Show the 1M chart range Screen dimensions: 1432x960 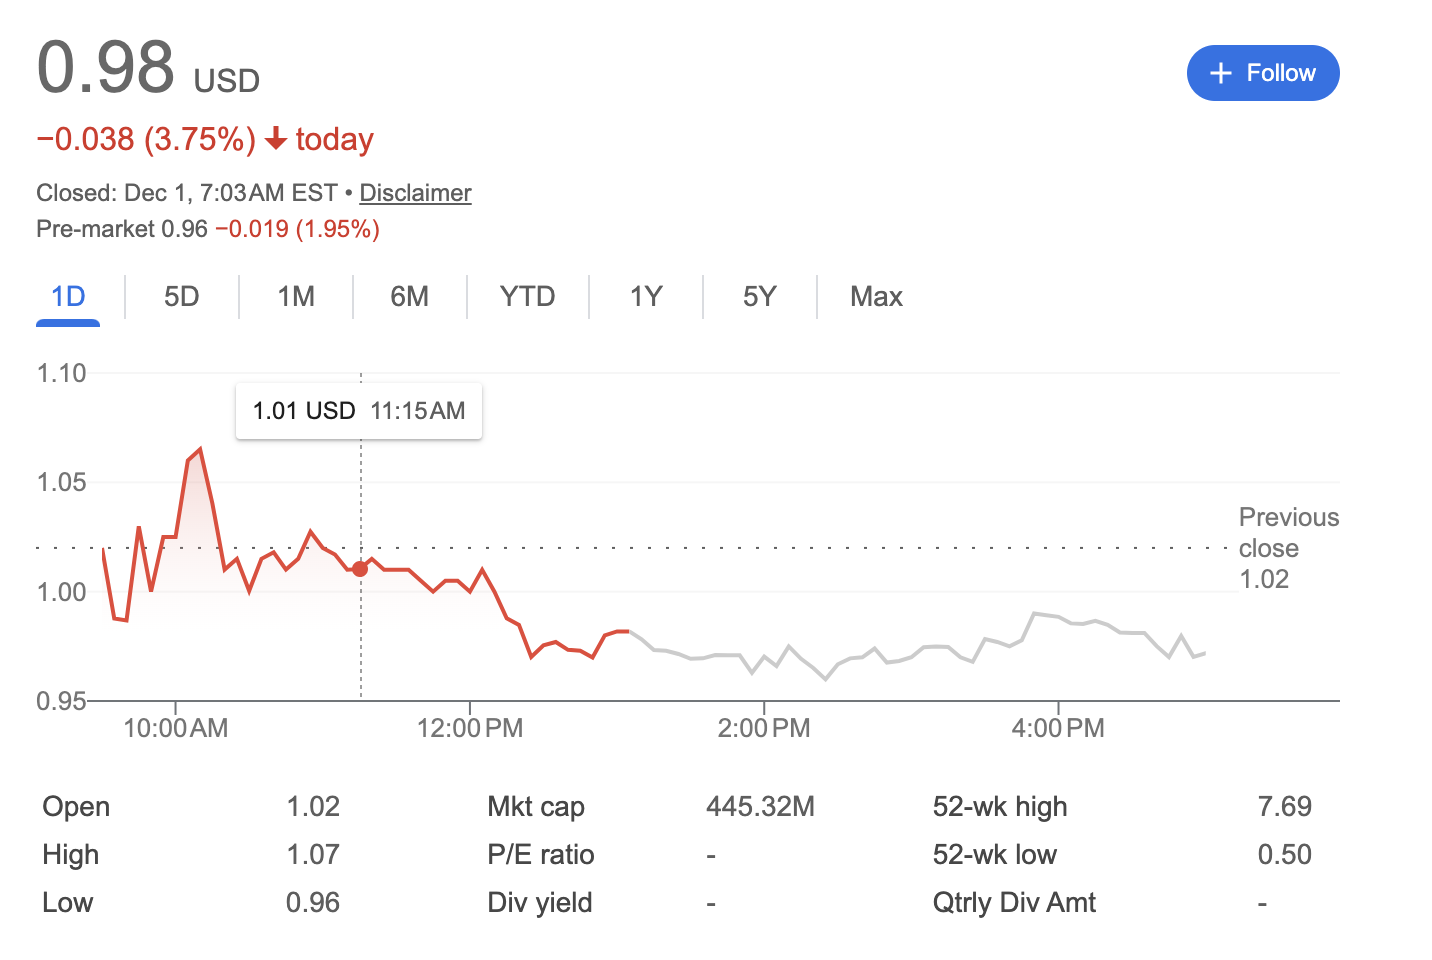(x=296, y=297)
